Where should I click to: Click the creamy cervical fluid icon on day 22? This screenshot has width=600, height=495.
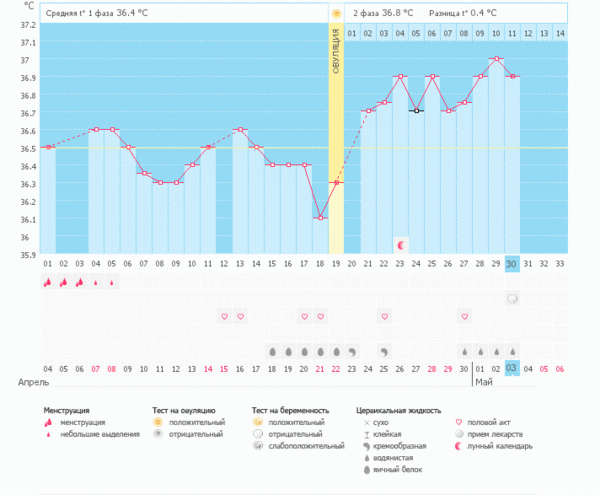coord(384,351)
